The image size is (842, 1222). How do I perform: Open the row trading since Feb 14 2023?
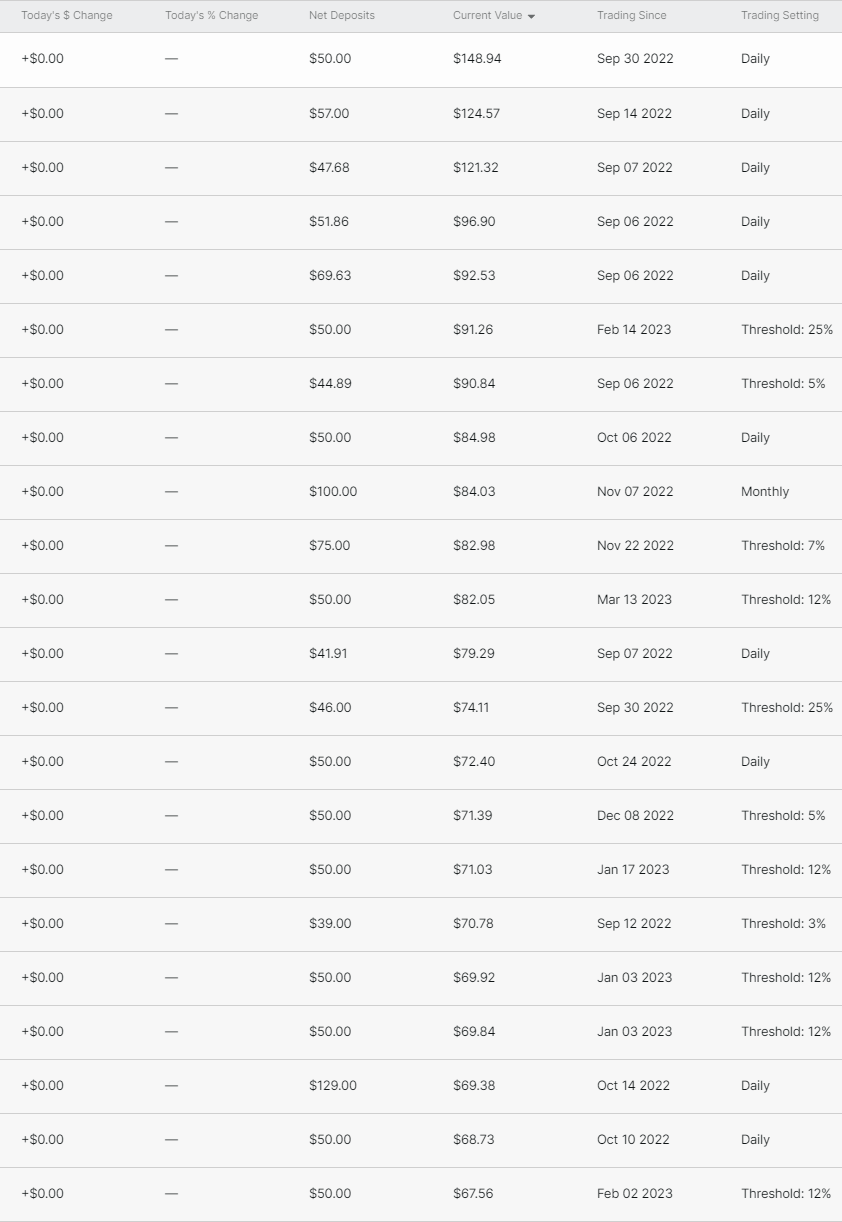click(x=421, y=330)
